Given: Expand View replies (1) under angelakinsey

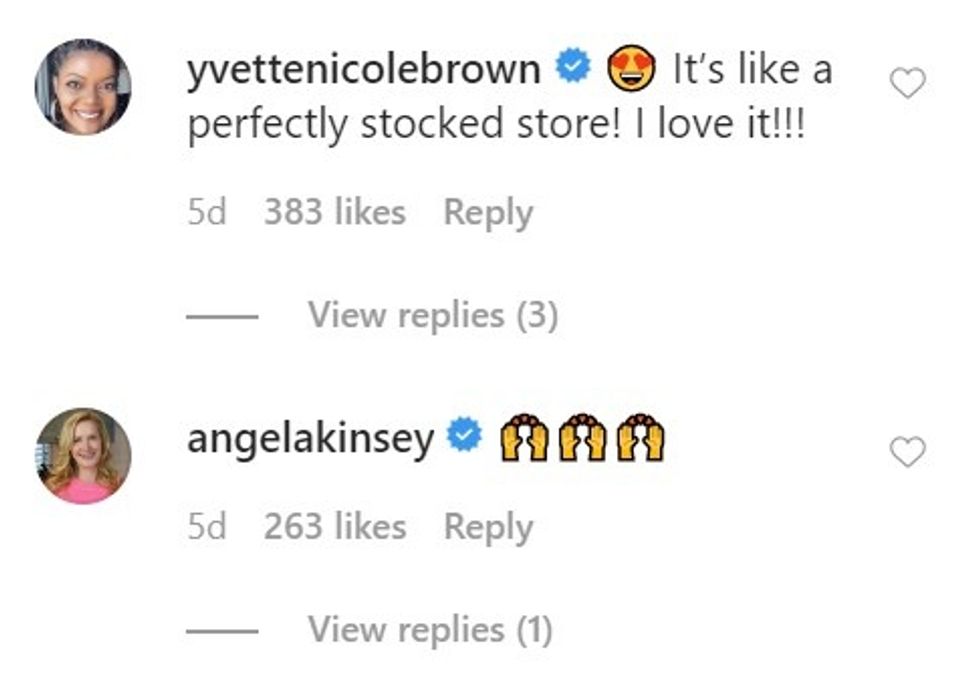Looking at the screenshot, I should (430, 630).
